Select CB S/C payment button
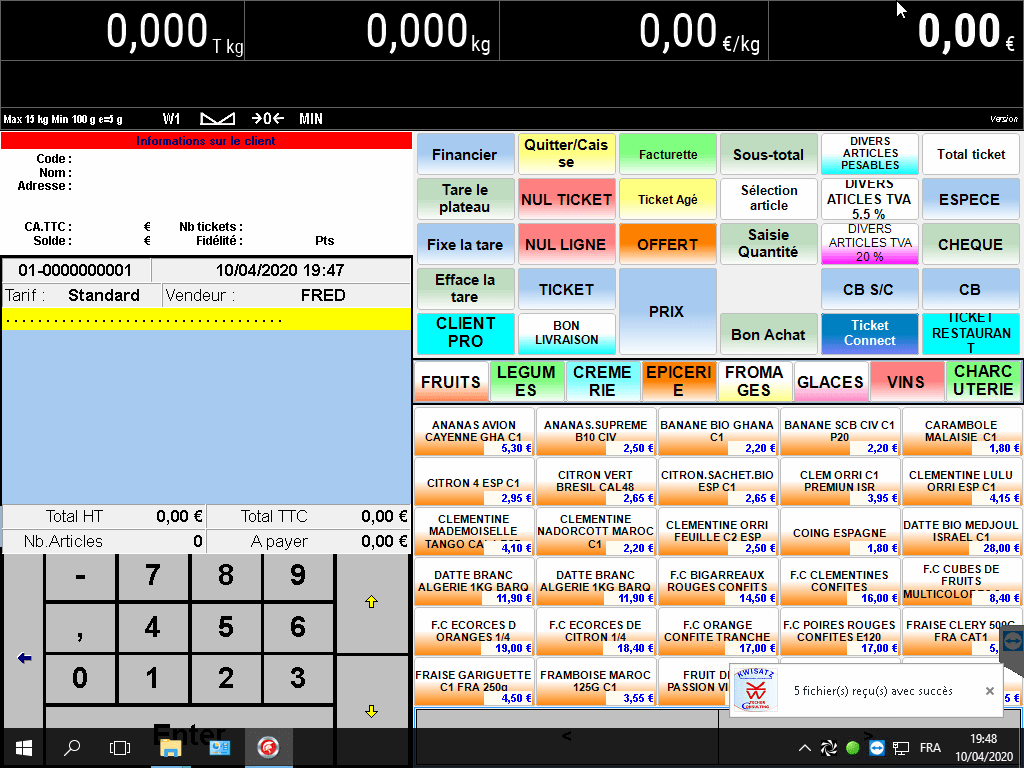This screenshot has width=1024, height=768. [869, 289]
